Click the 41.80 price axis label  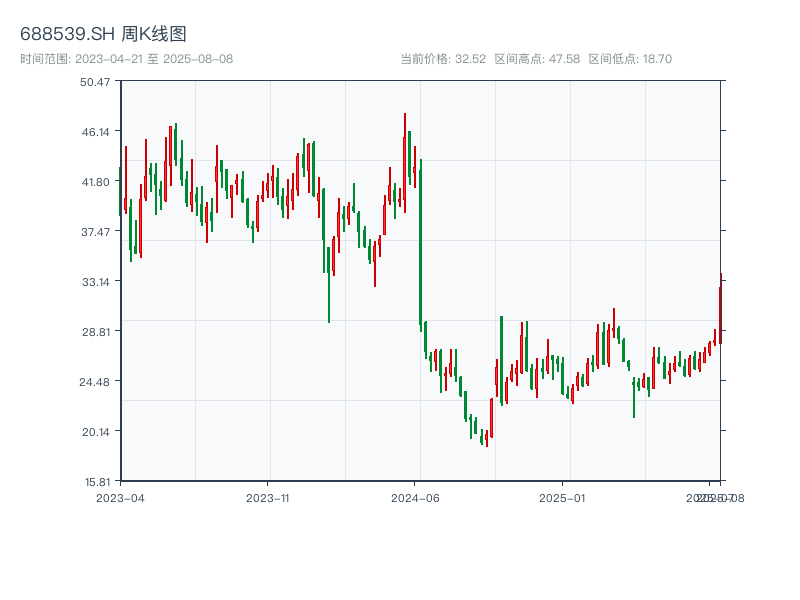(95, 182)
